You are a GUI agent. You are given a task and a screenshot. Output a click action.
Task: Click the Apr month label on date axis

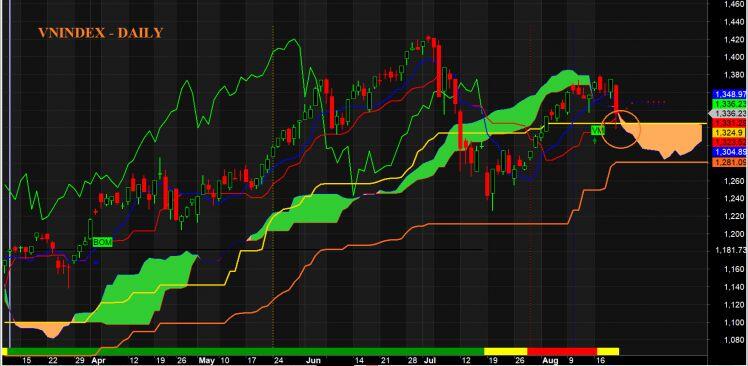pos(98,360)
